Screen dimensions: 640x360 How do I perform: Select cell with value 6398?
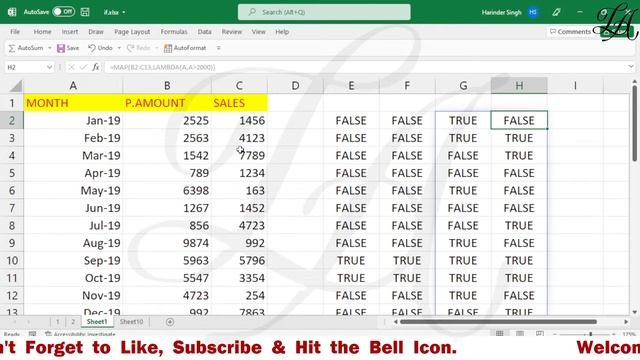point(167,191)
